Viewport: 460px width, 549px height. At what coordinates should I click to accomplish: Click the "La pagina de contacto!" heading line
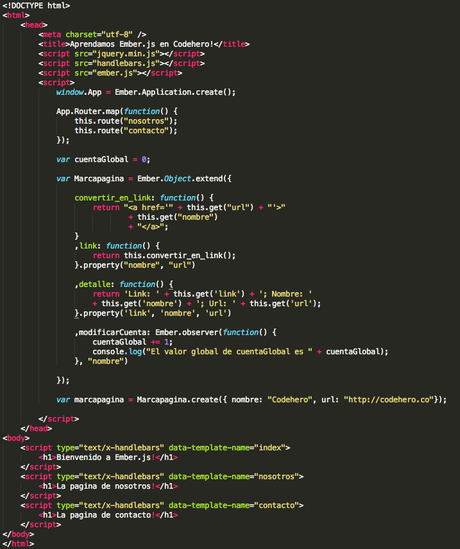[108, 515]
